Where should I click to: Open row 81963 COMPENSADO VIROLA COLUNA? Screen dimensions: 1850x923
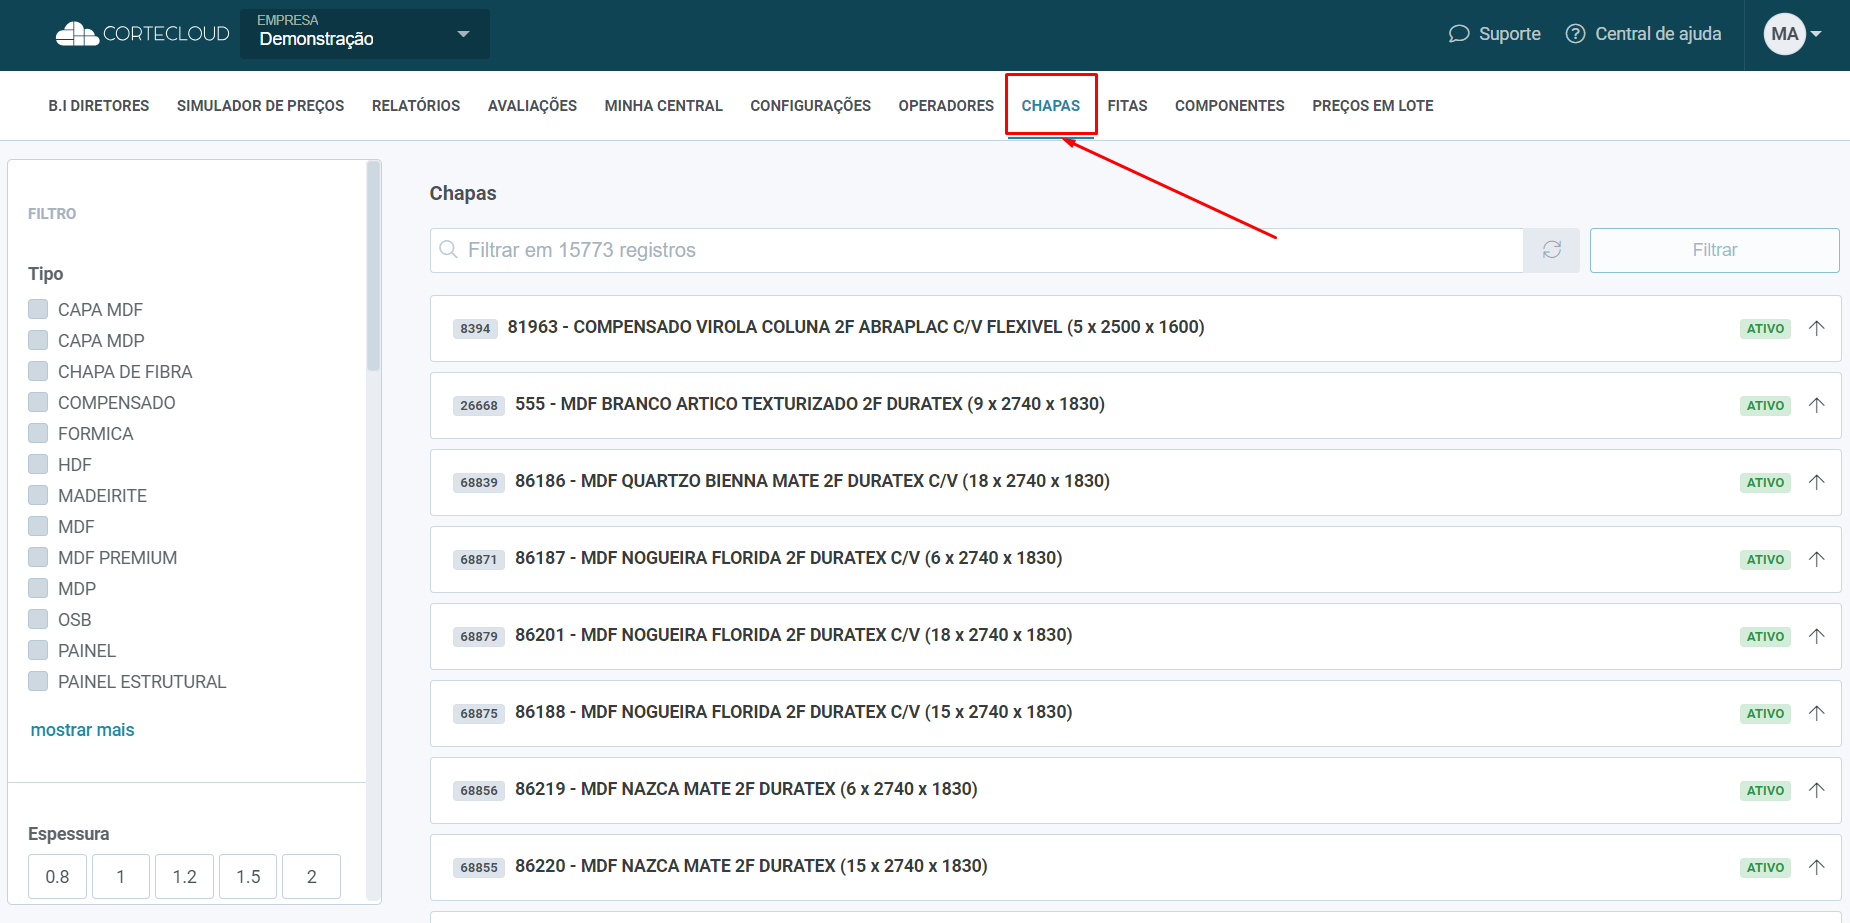point(1135,328)
